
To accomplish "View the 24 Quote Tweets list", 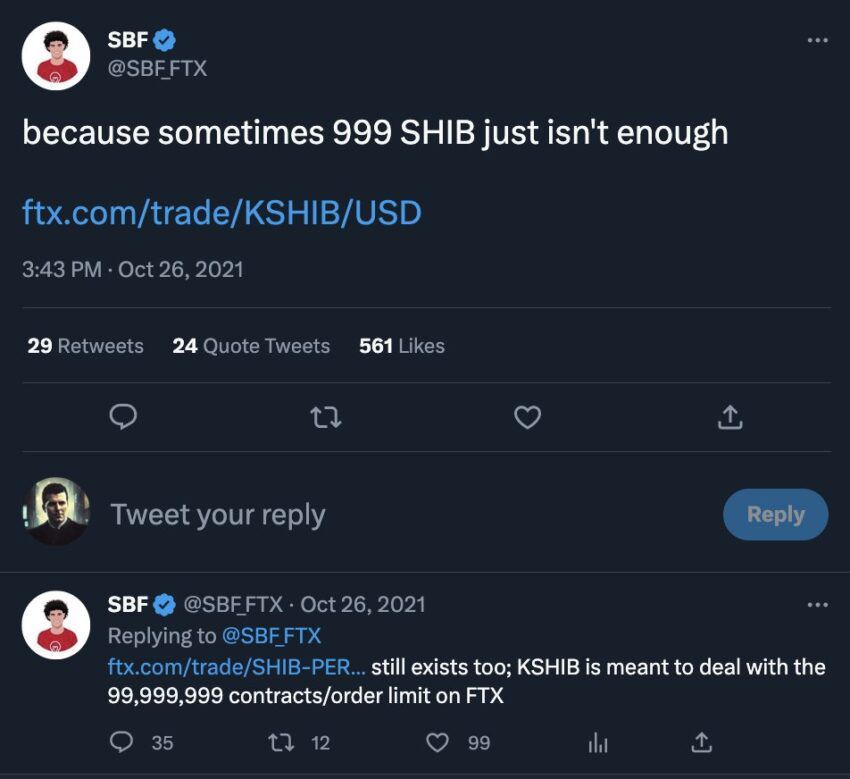I will pos(251,346).
